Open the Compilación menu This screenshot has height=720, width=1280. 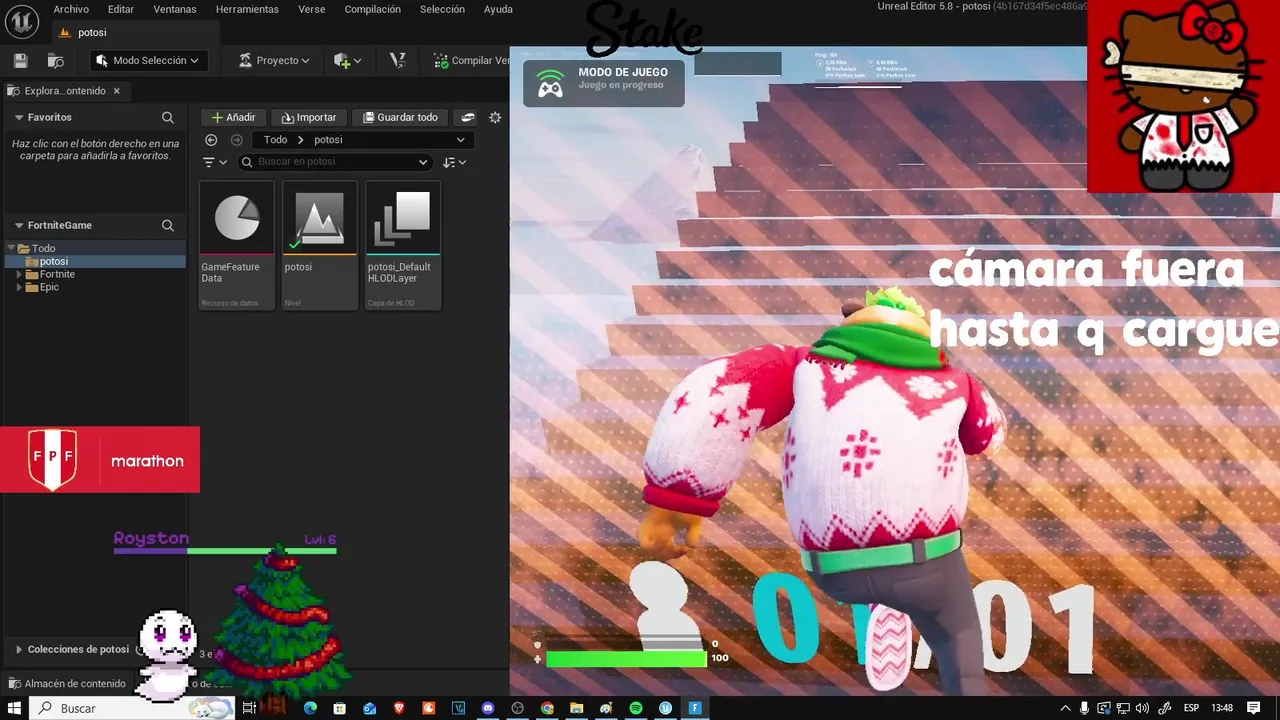(x=372, y=9)
